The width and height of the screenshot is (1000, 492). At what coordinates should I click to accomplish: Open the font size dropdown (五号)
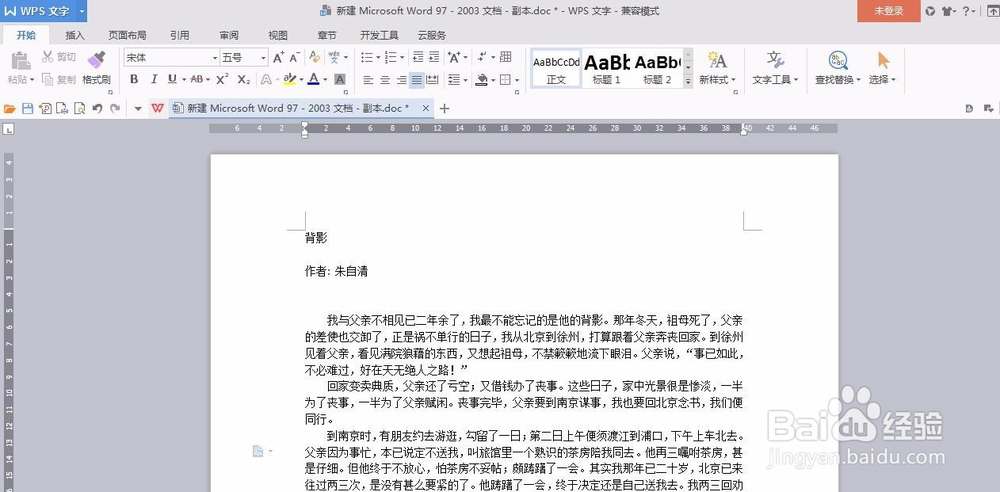263,58
